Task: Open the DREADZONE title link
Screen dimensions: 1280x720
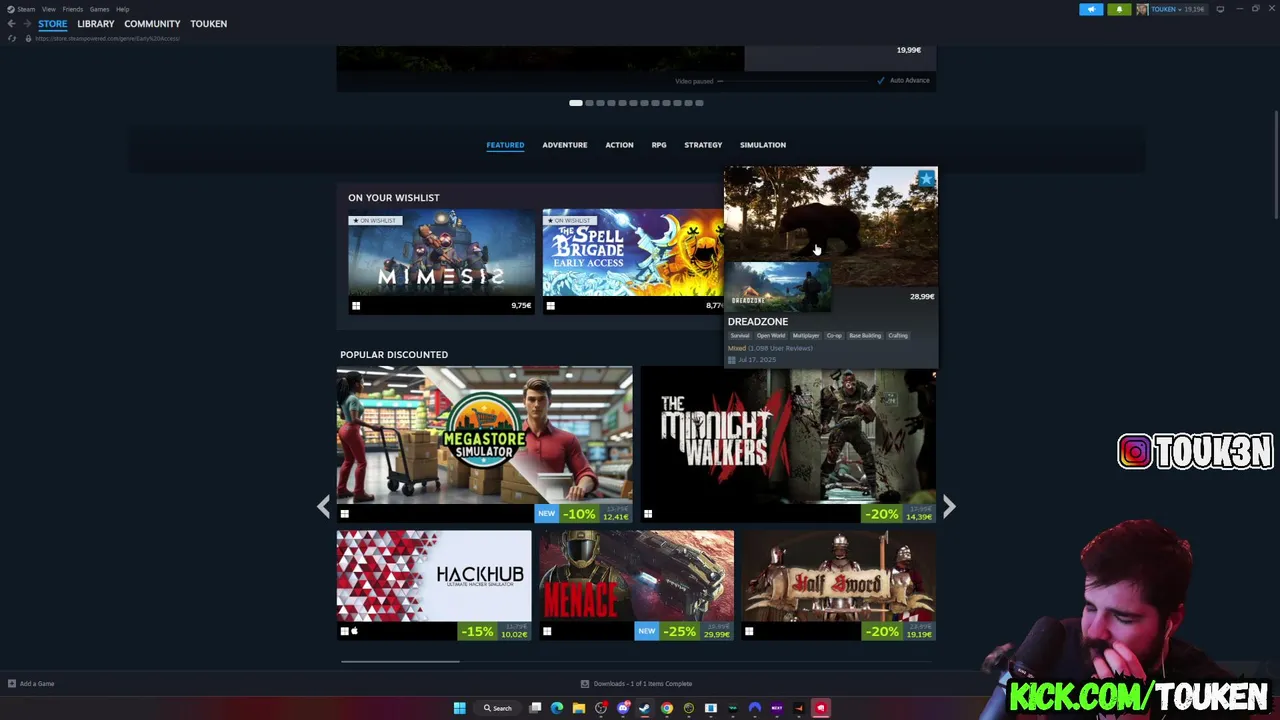Action: click(x=758, y=322)
